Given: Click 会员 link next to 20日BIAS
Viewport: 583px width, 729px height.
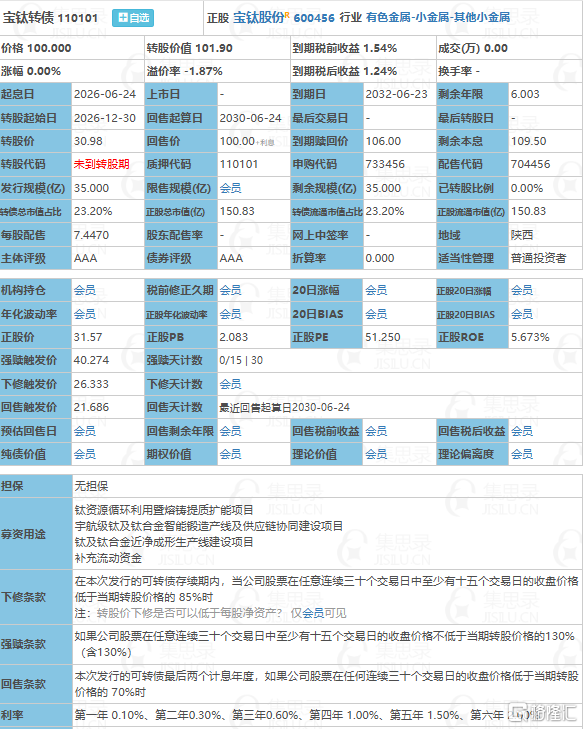Looking at the screenshot, I should click(x=376, y=314).
